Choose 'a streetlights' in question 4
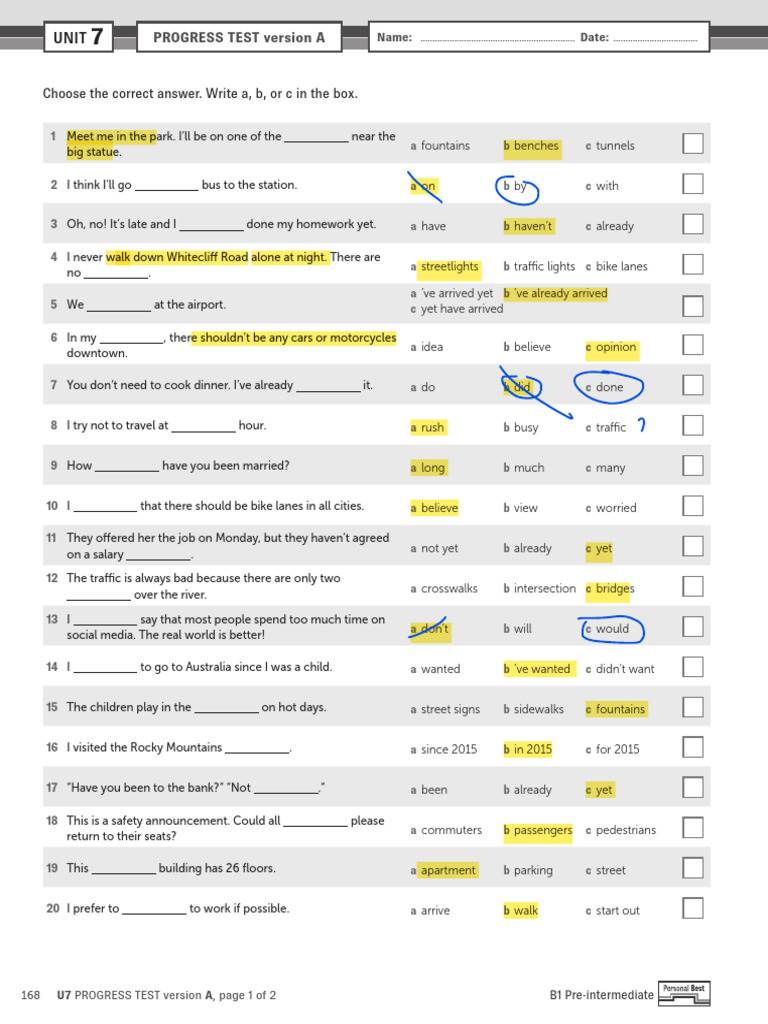The height and width of the screenshot is (1024, 768). [447, 267]
